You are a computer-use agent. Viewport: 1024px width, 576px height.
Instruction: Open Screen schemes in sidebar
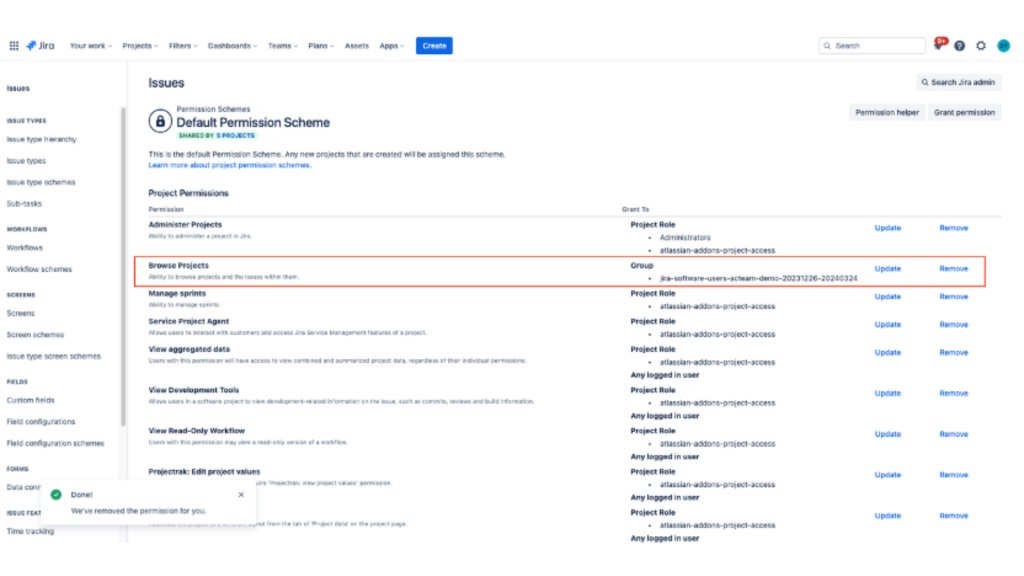pos(35,335)
